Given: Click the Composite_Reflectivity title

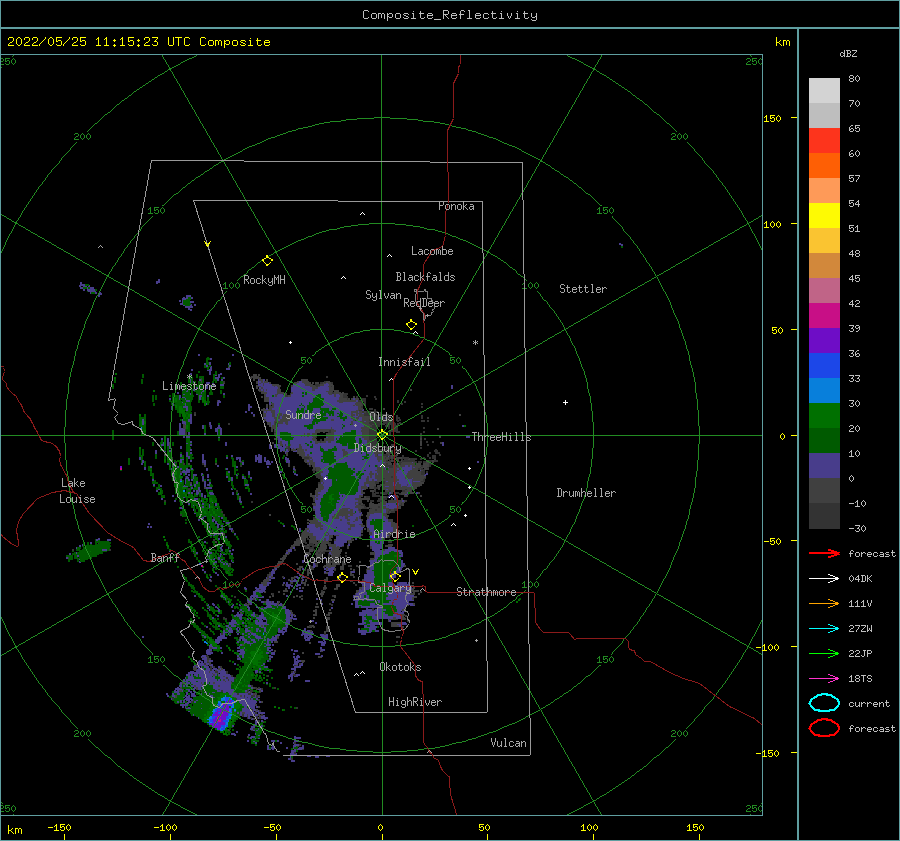Looking at the screenshot, I should tap(450, 15).
